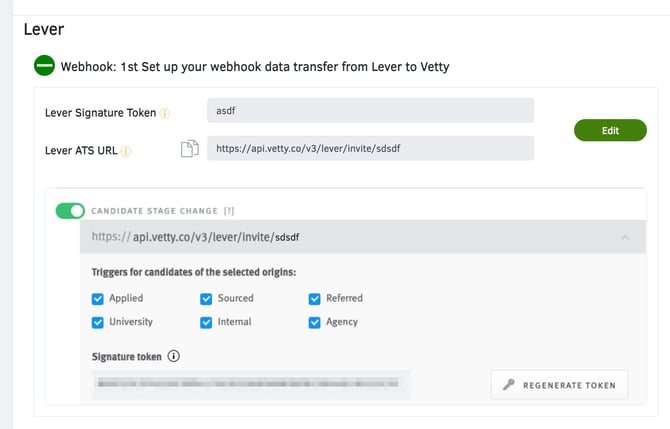Collapse the webhook URL row chevron

(625, 237)
